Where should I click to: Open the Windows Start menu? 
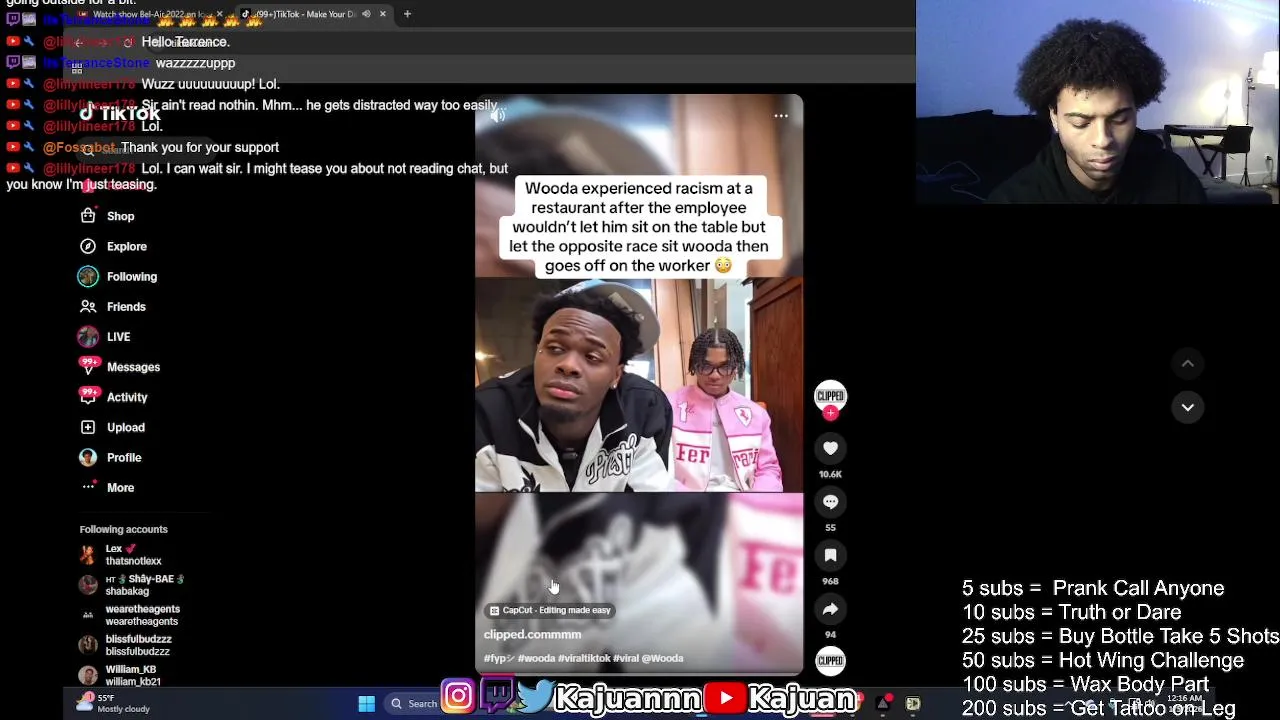pos(366,703)
